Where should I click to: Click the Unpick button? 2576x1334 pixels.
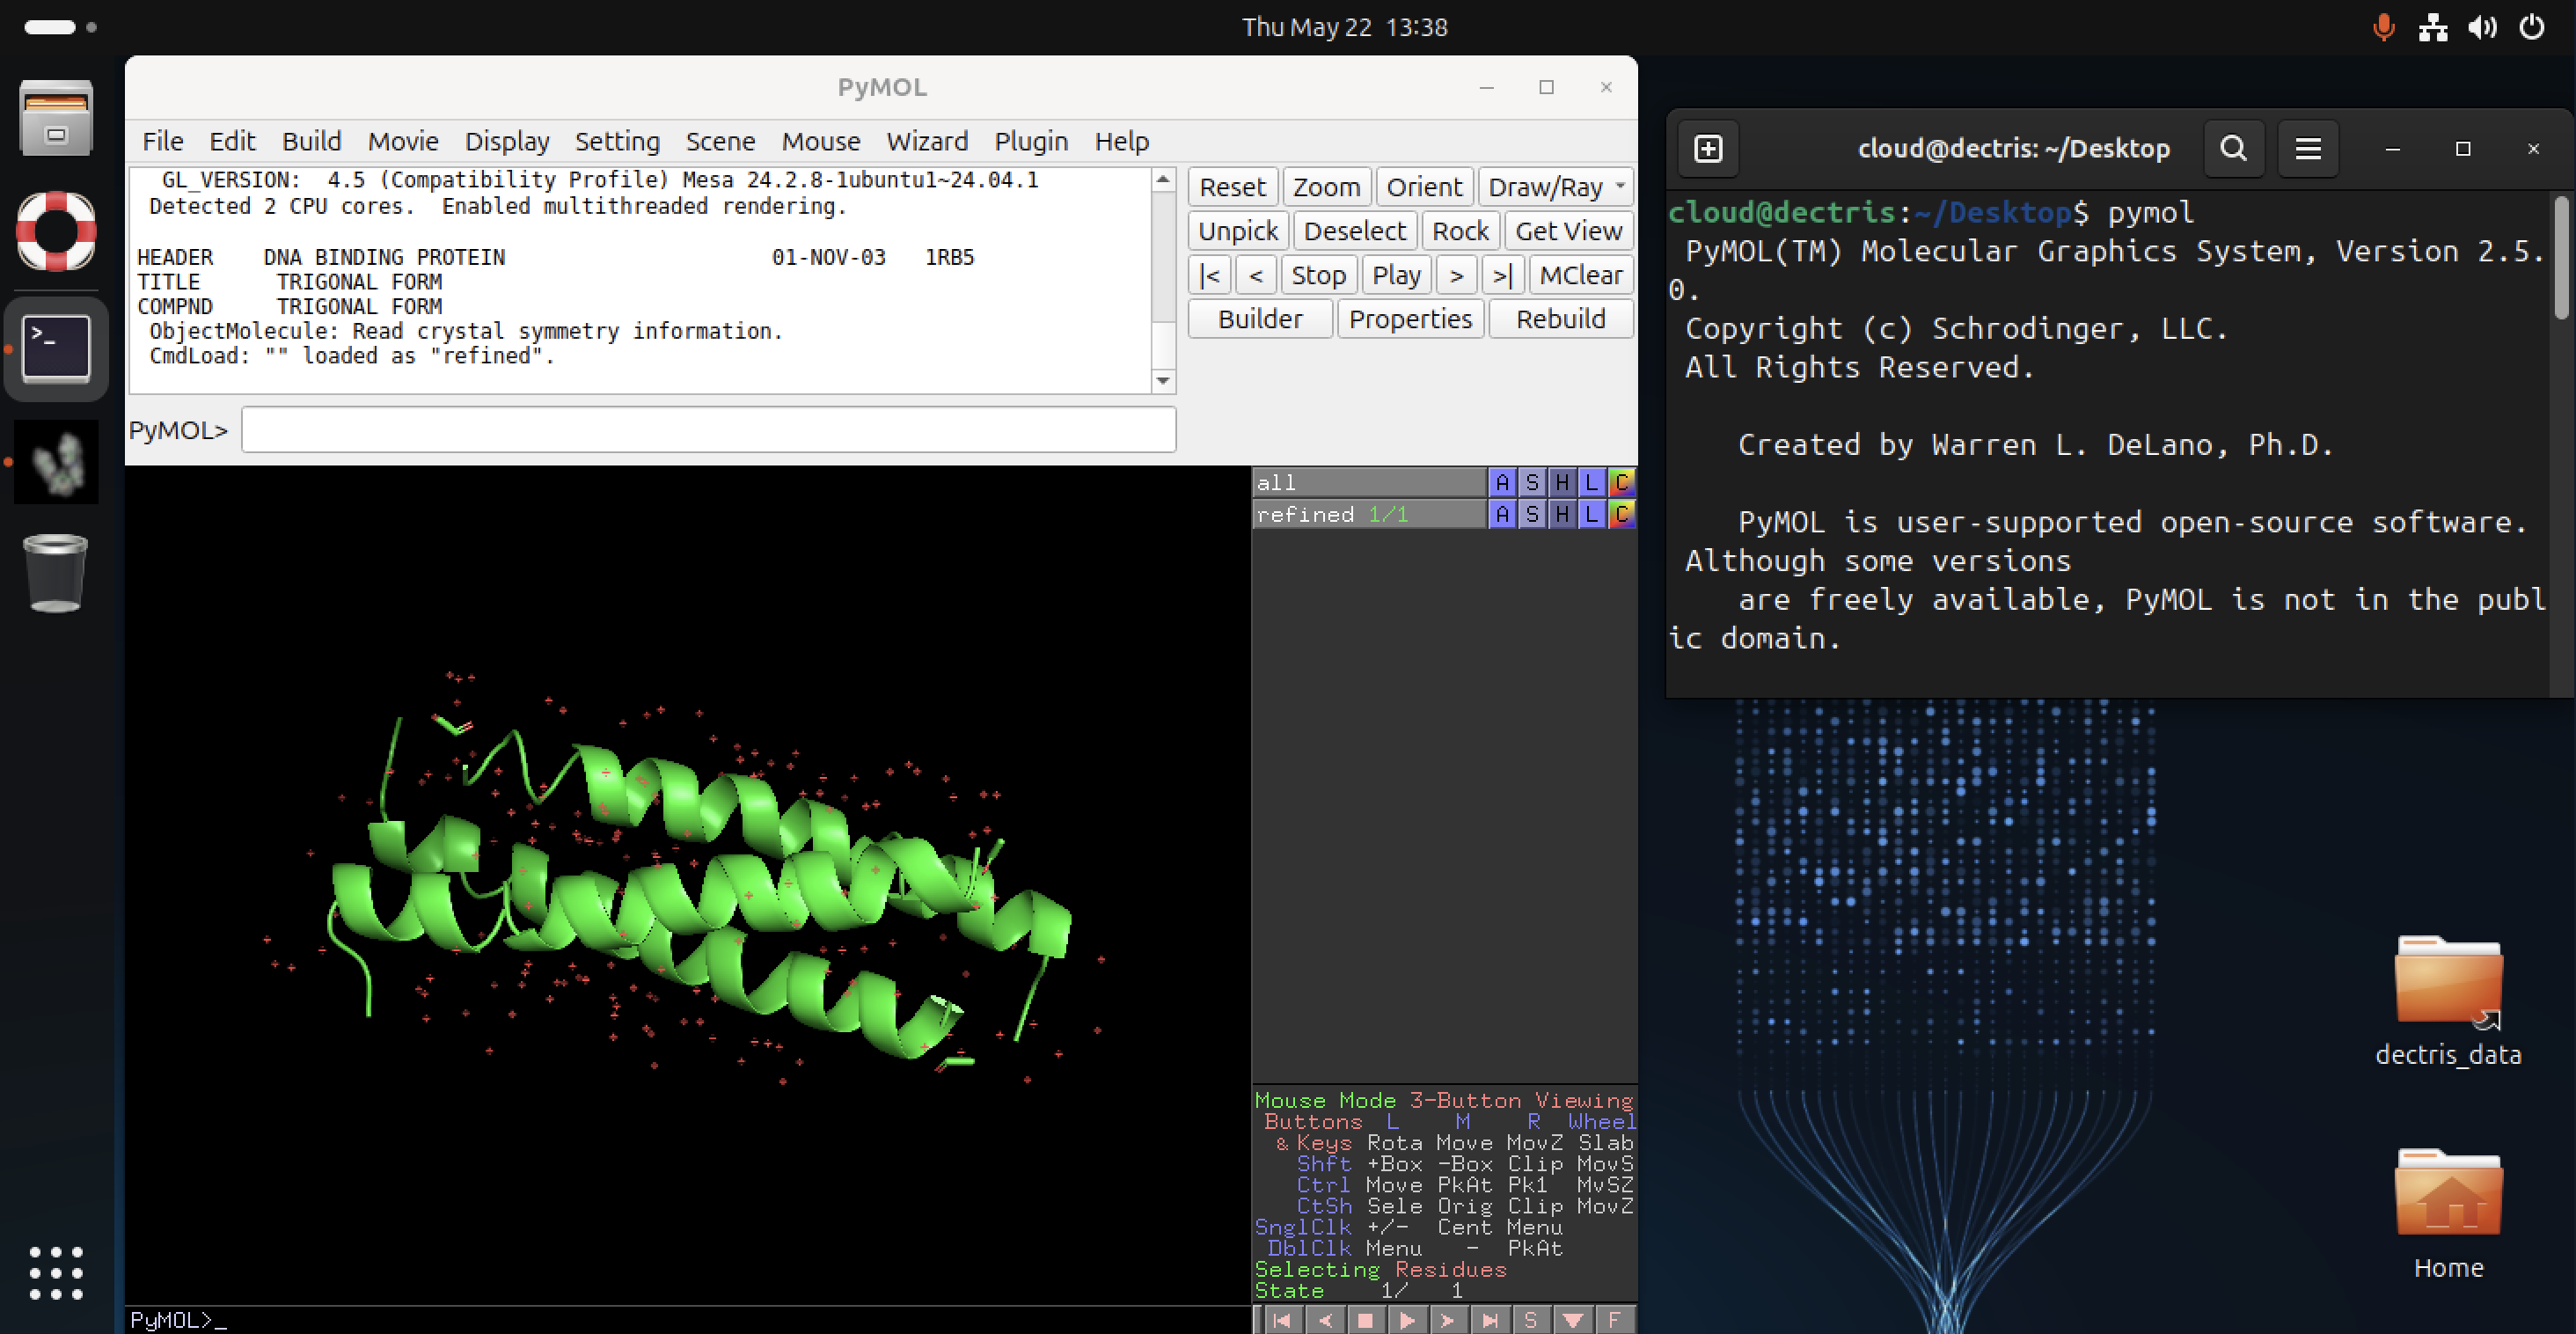pyautogui.click(x=1238, y=231)
